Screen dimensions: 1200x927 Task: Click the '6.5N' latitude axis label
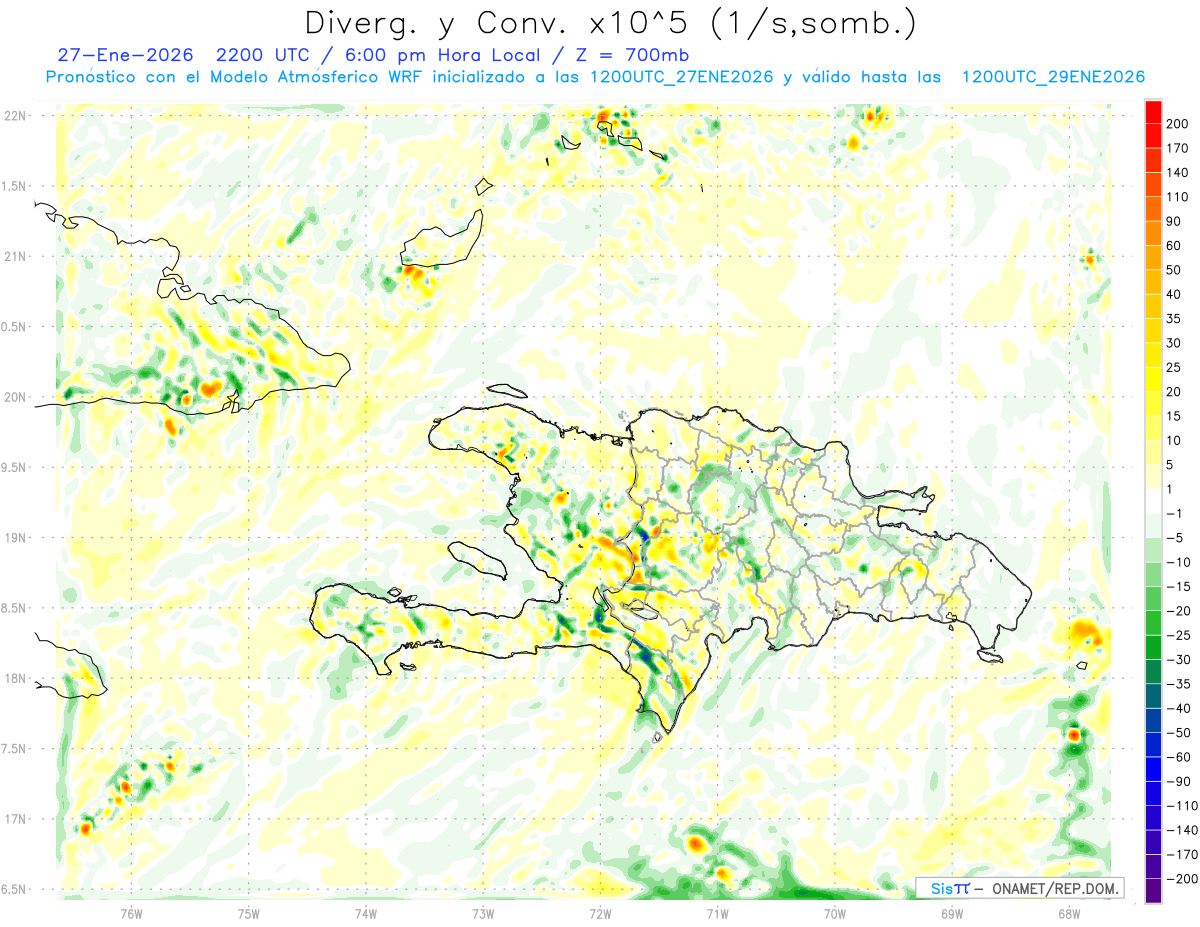click(x=14, y=889)
